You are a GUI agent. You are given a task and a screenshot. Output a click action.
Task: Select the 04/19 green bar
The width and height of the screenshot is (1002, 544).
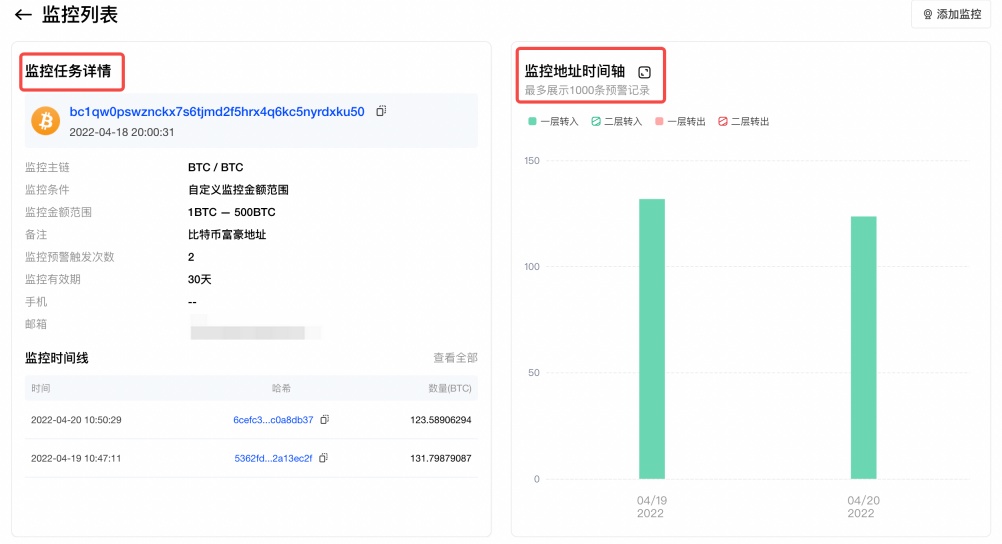click(652, 339)
